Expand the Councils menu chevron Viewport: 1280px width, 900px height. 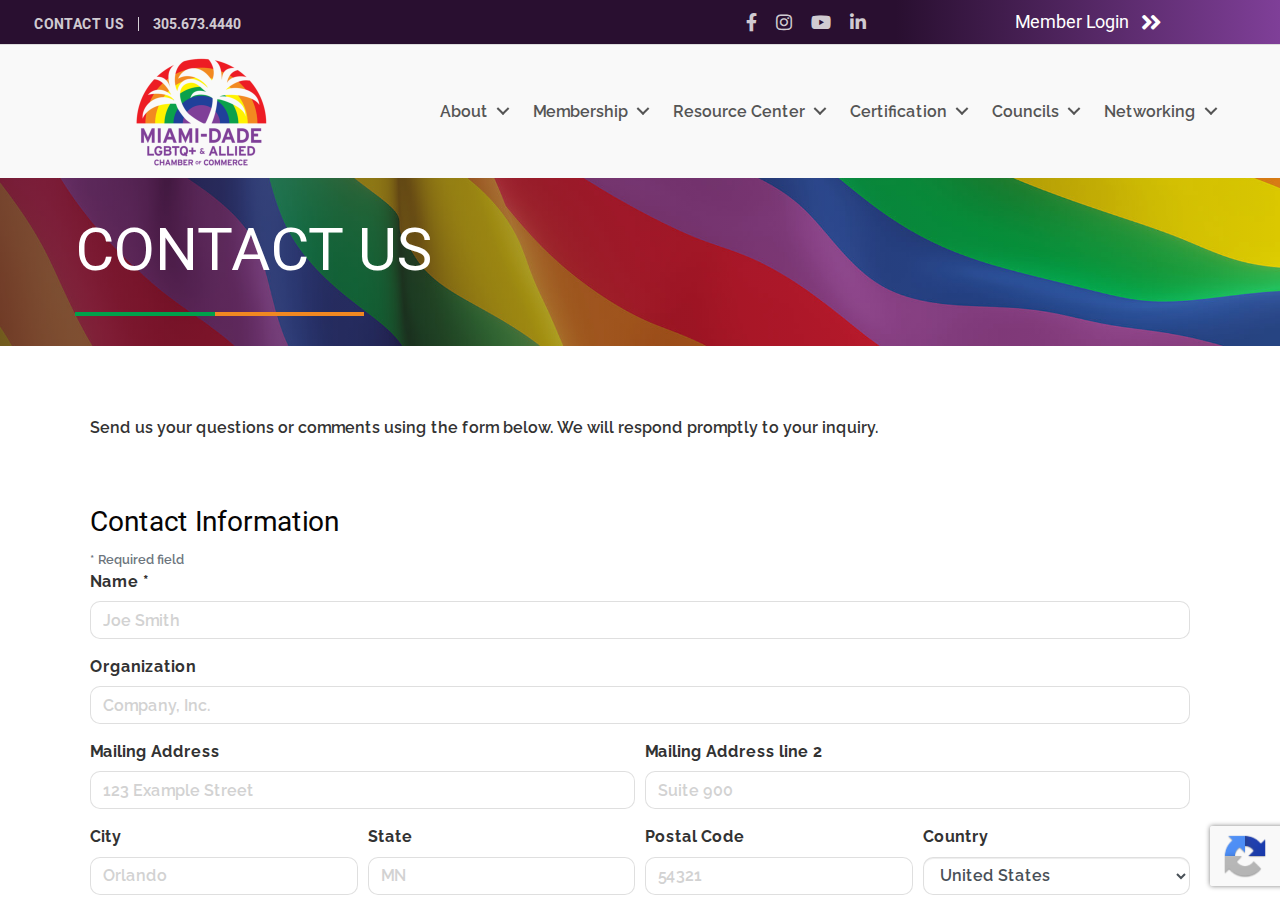click(1074, 111)
